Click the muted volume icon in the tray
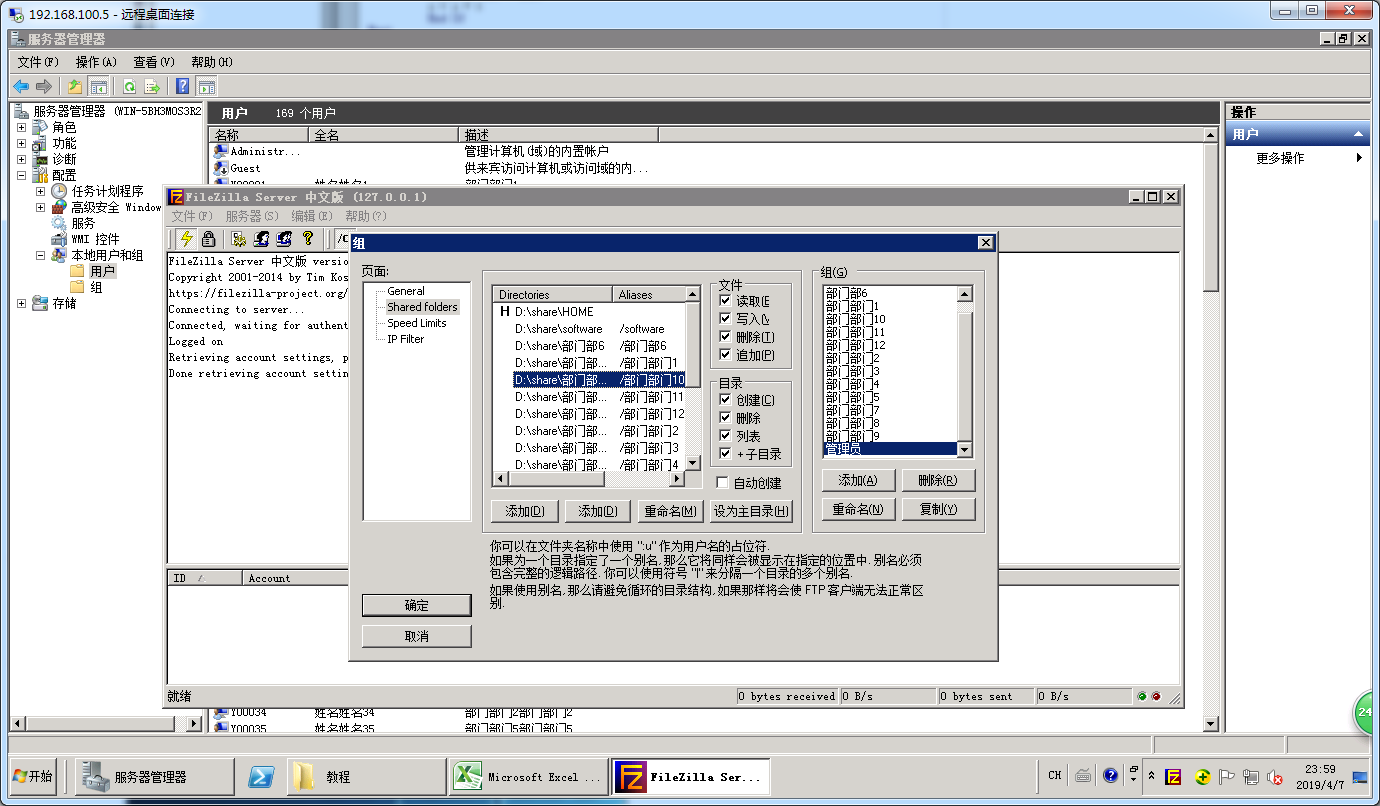 [1275, 777]
